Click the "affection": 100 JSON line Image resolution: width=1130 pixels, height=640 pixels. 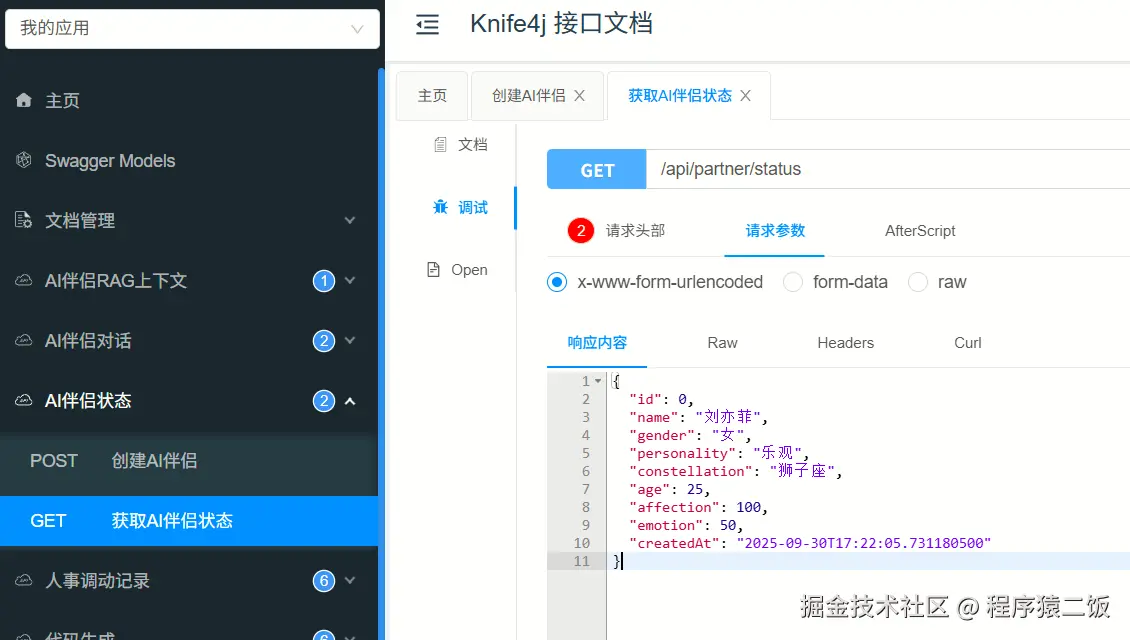point(698,507)
